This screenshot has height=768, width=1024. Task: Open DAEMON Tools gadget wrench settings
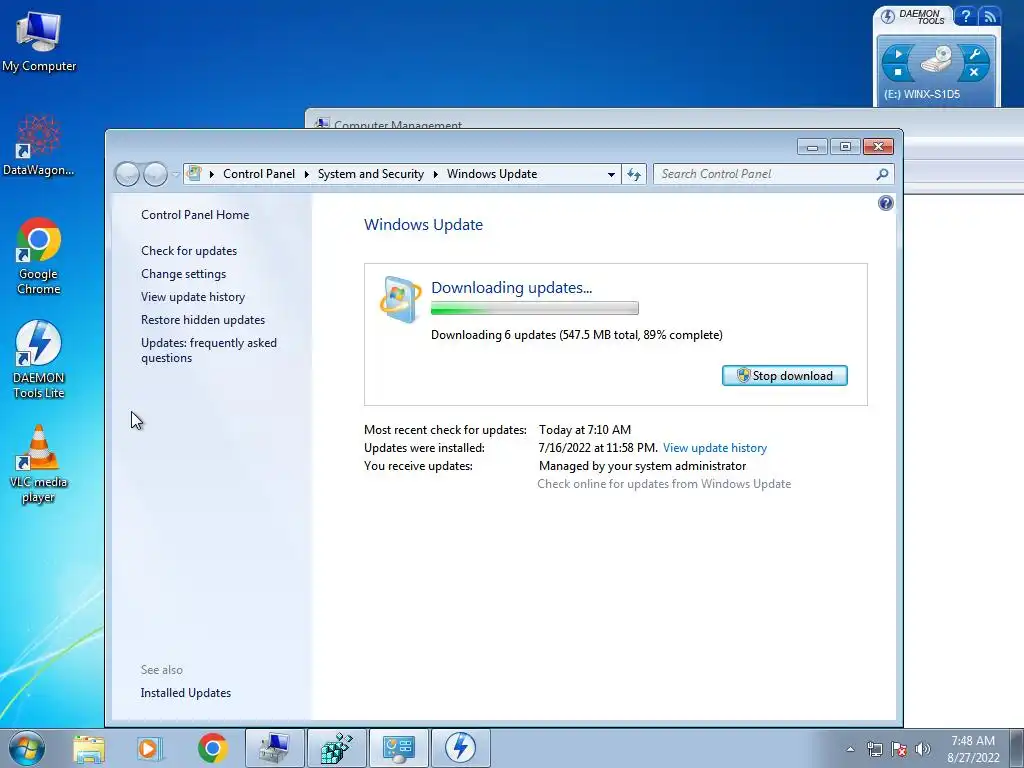tap(974, 54)
